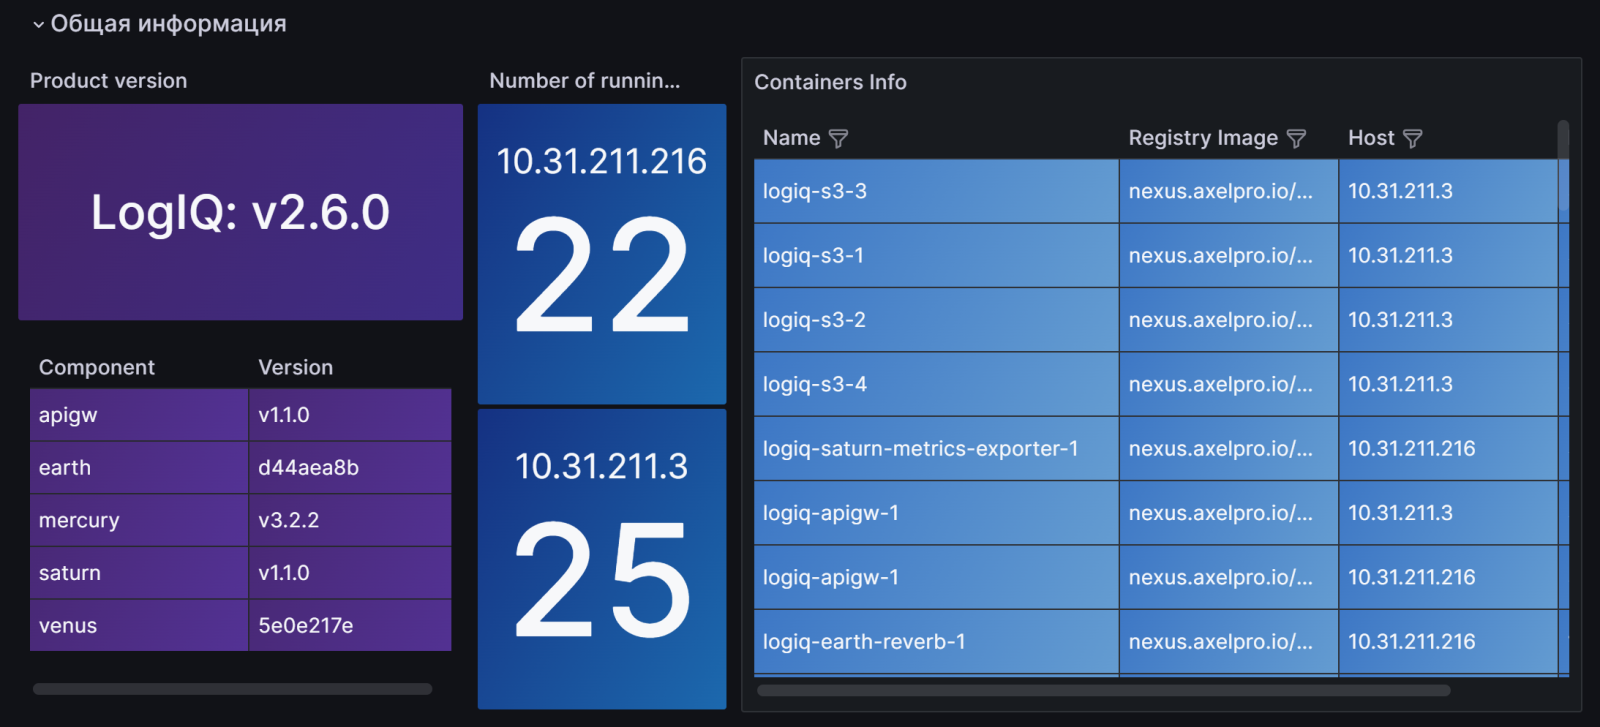The width and height of the screenshot is (1600, 727).
Task: Sort by Registry Image header text
Action: [1202, 138]
